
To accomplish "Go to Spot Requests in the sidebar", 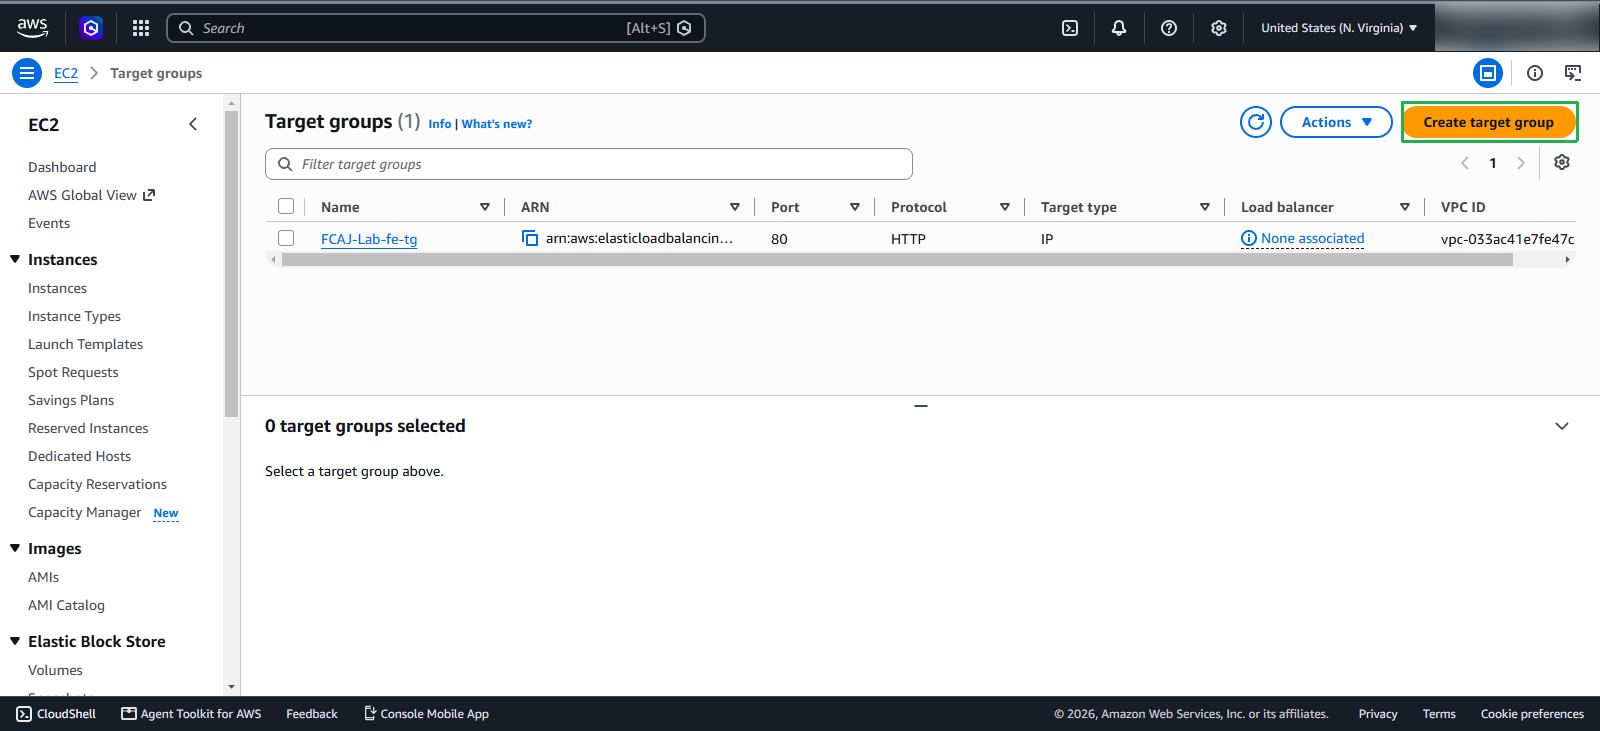I will coord(73,372).
